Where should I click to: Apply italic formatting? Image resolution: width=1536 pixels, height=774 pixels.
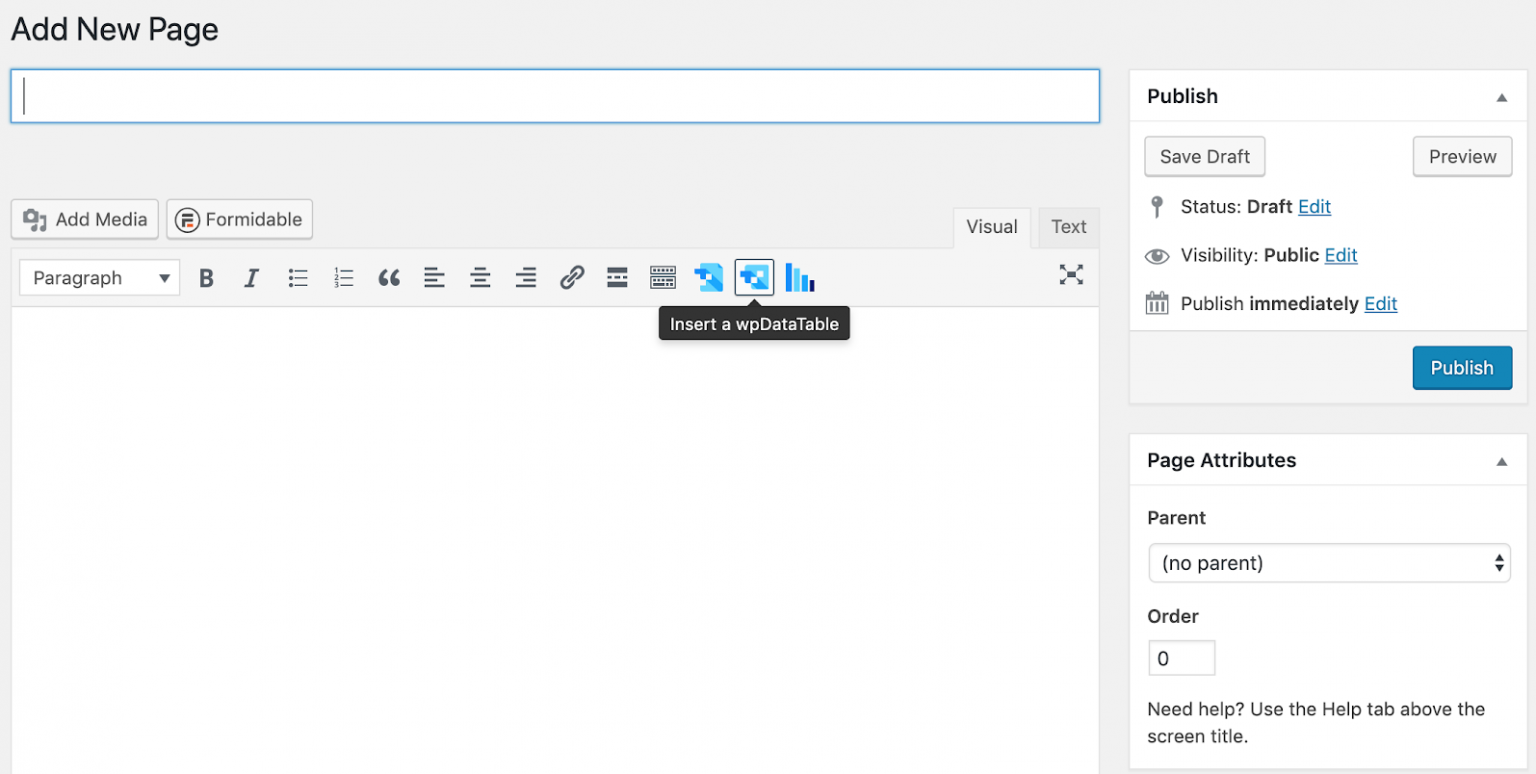tap(252, 277)
